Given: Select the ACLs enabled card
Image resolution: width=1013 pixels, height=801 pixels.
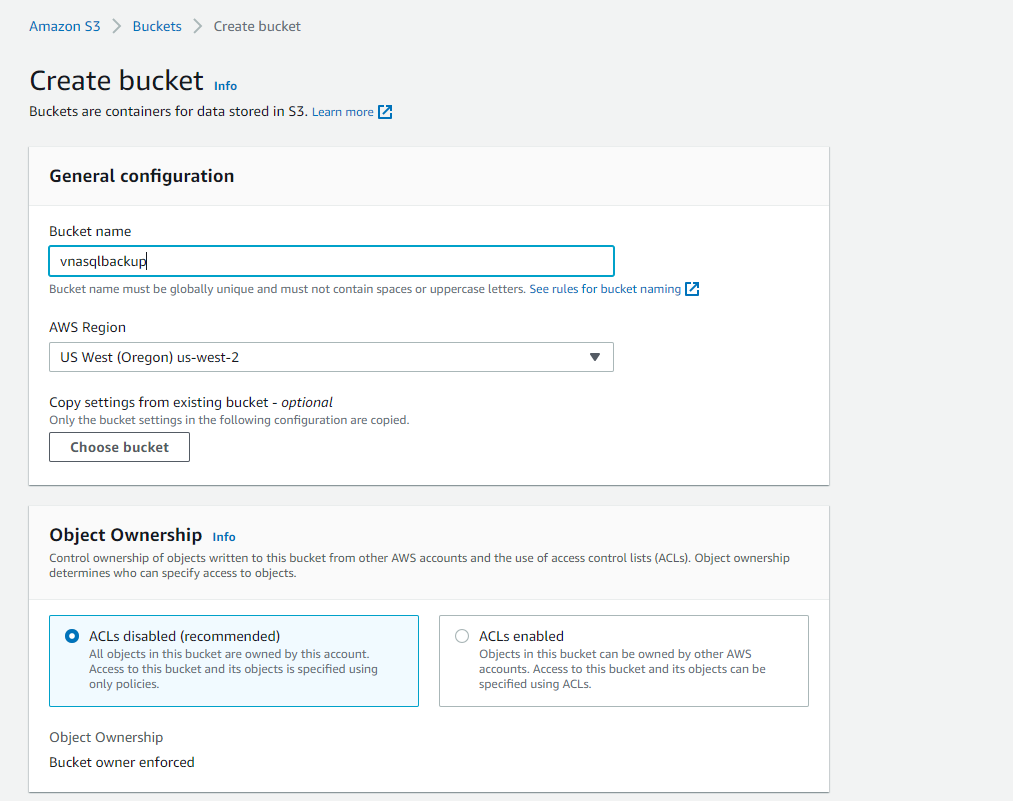Looking at the screenshot, I should tap(623, 660).
